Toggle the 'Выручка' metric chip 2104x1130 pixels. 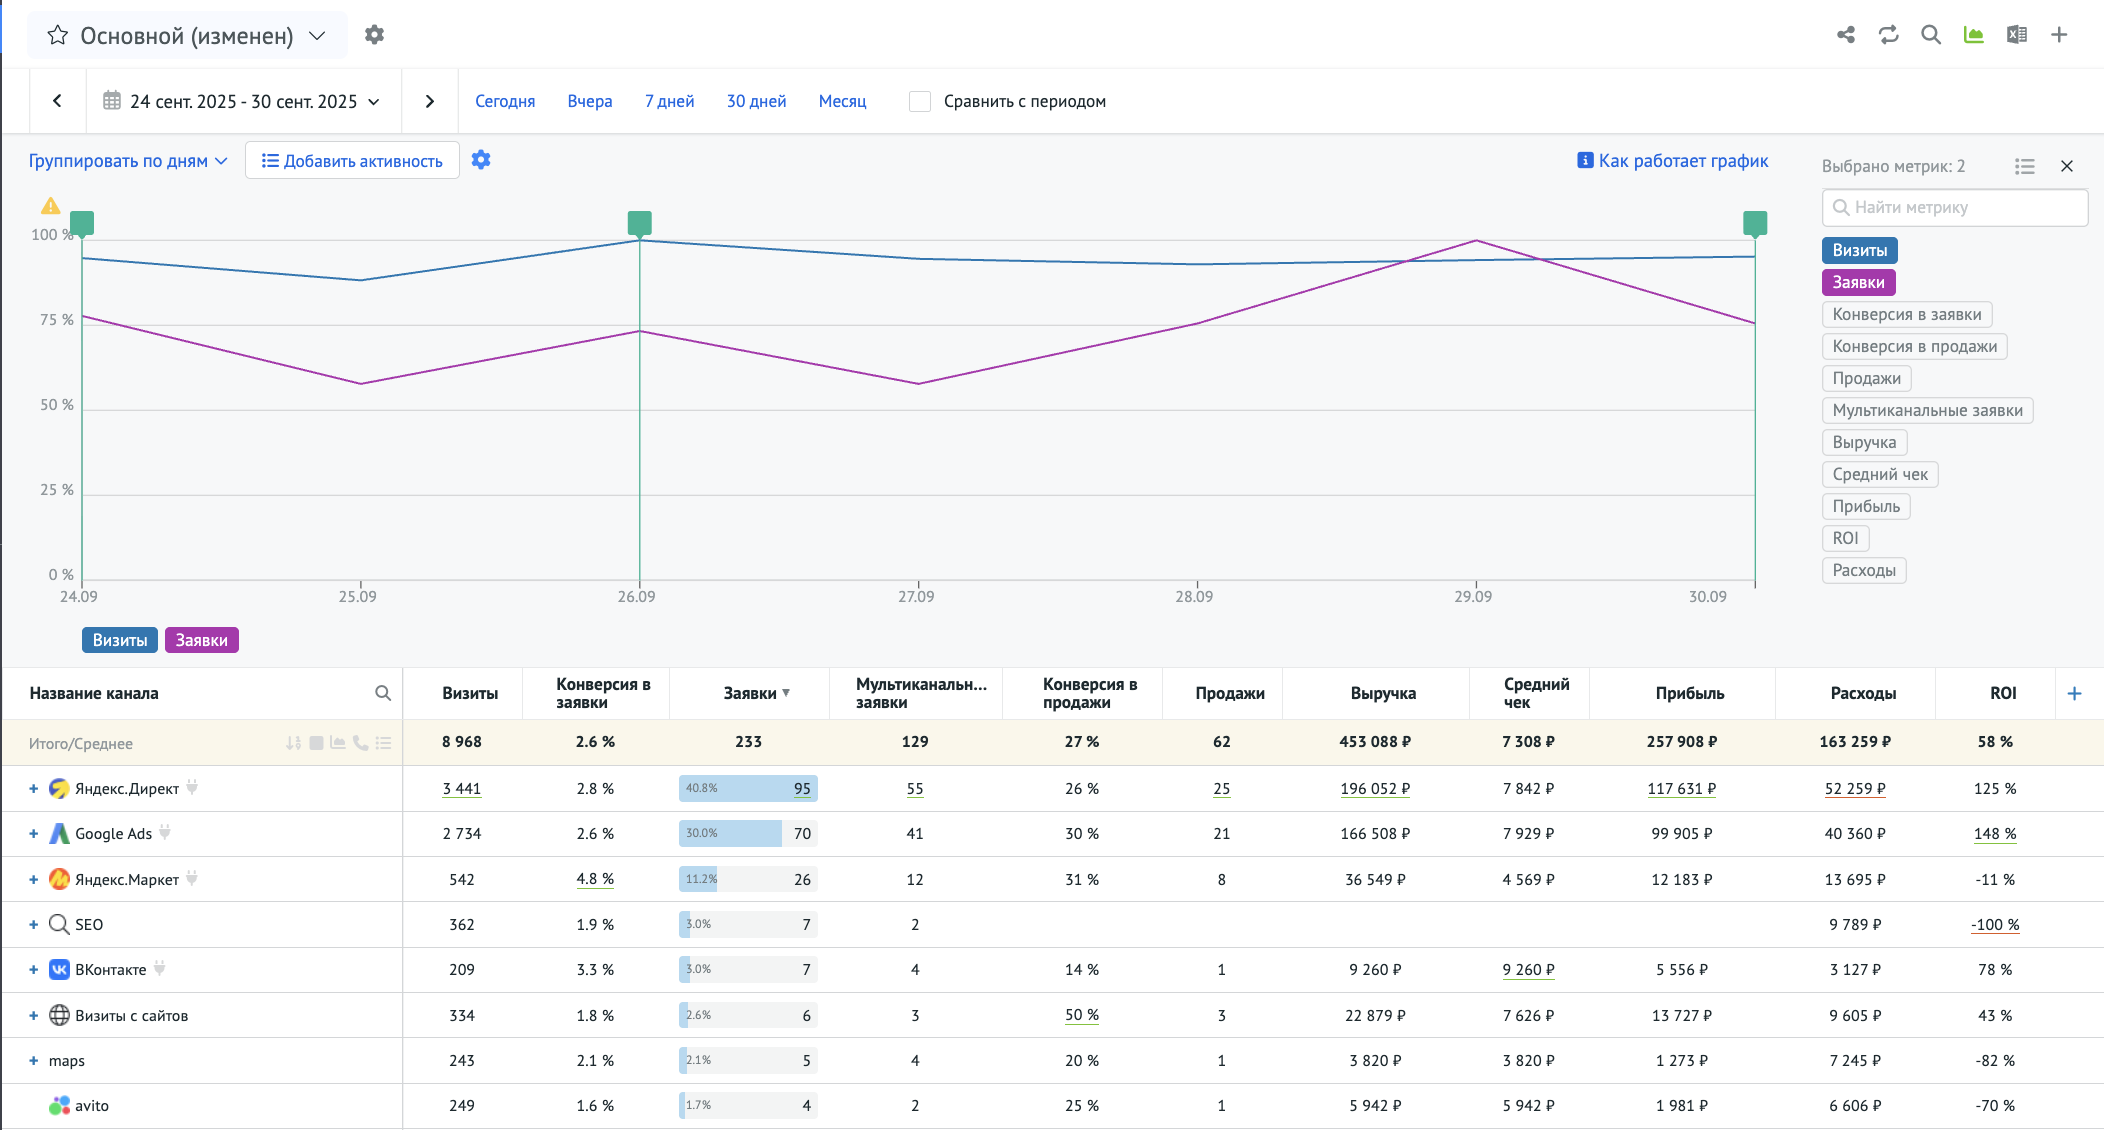point(1864,442)
